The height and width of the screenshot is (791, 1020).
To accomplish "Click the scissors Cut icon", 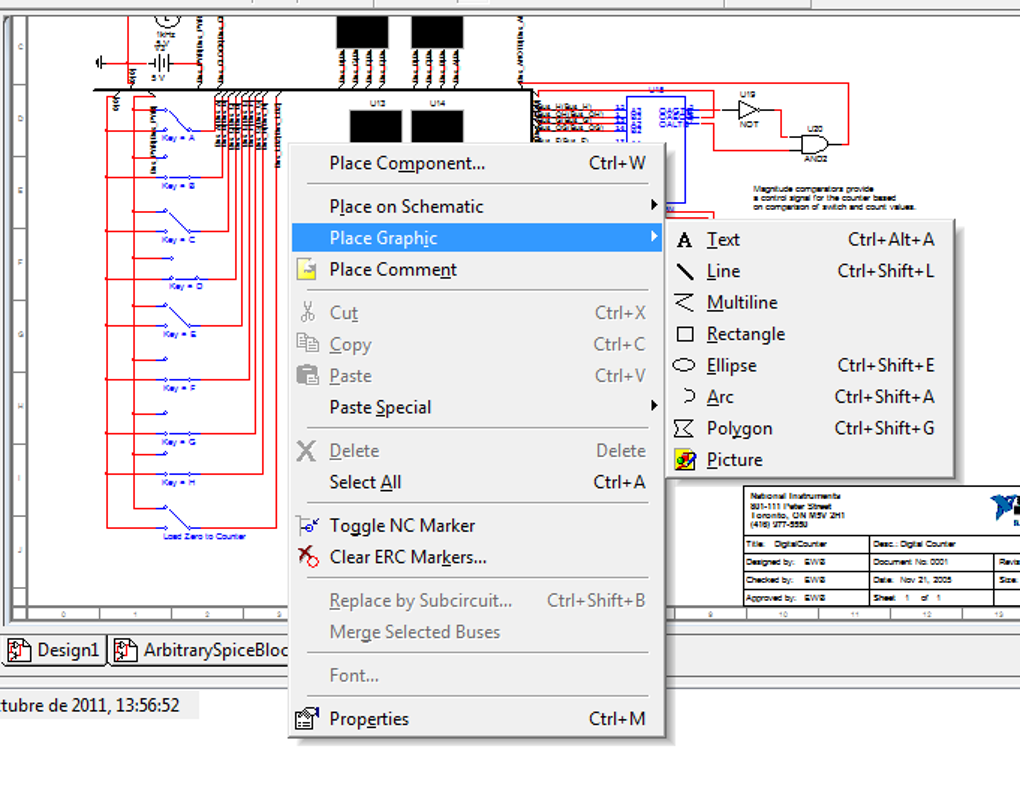I will (x=308, y=312).
